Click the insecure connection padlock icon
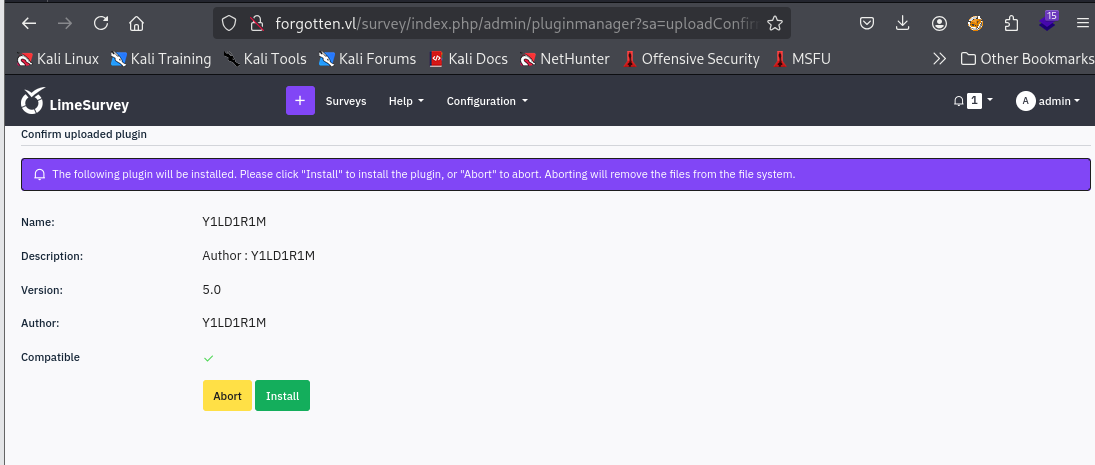The height and width of the screenshot is (465, 1095). click(x=256, y=24)
